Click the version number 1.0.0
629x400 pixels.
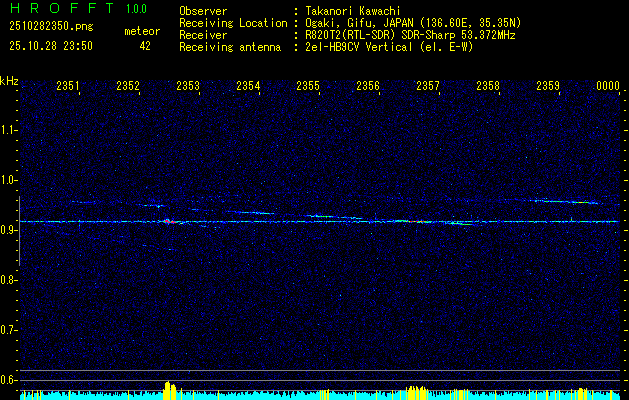point(136,8)
